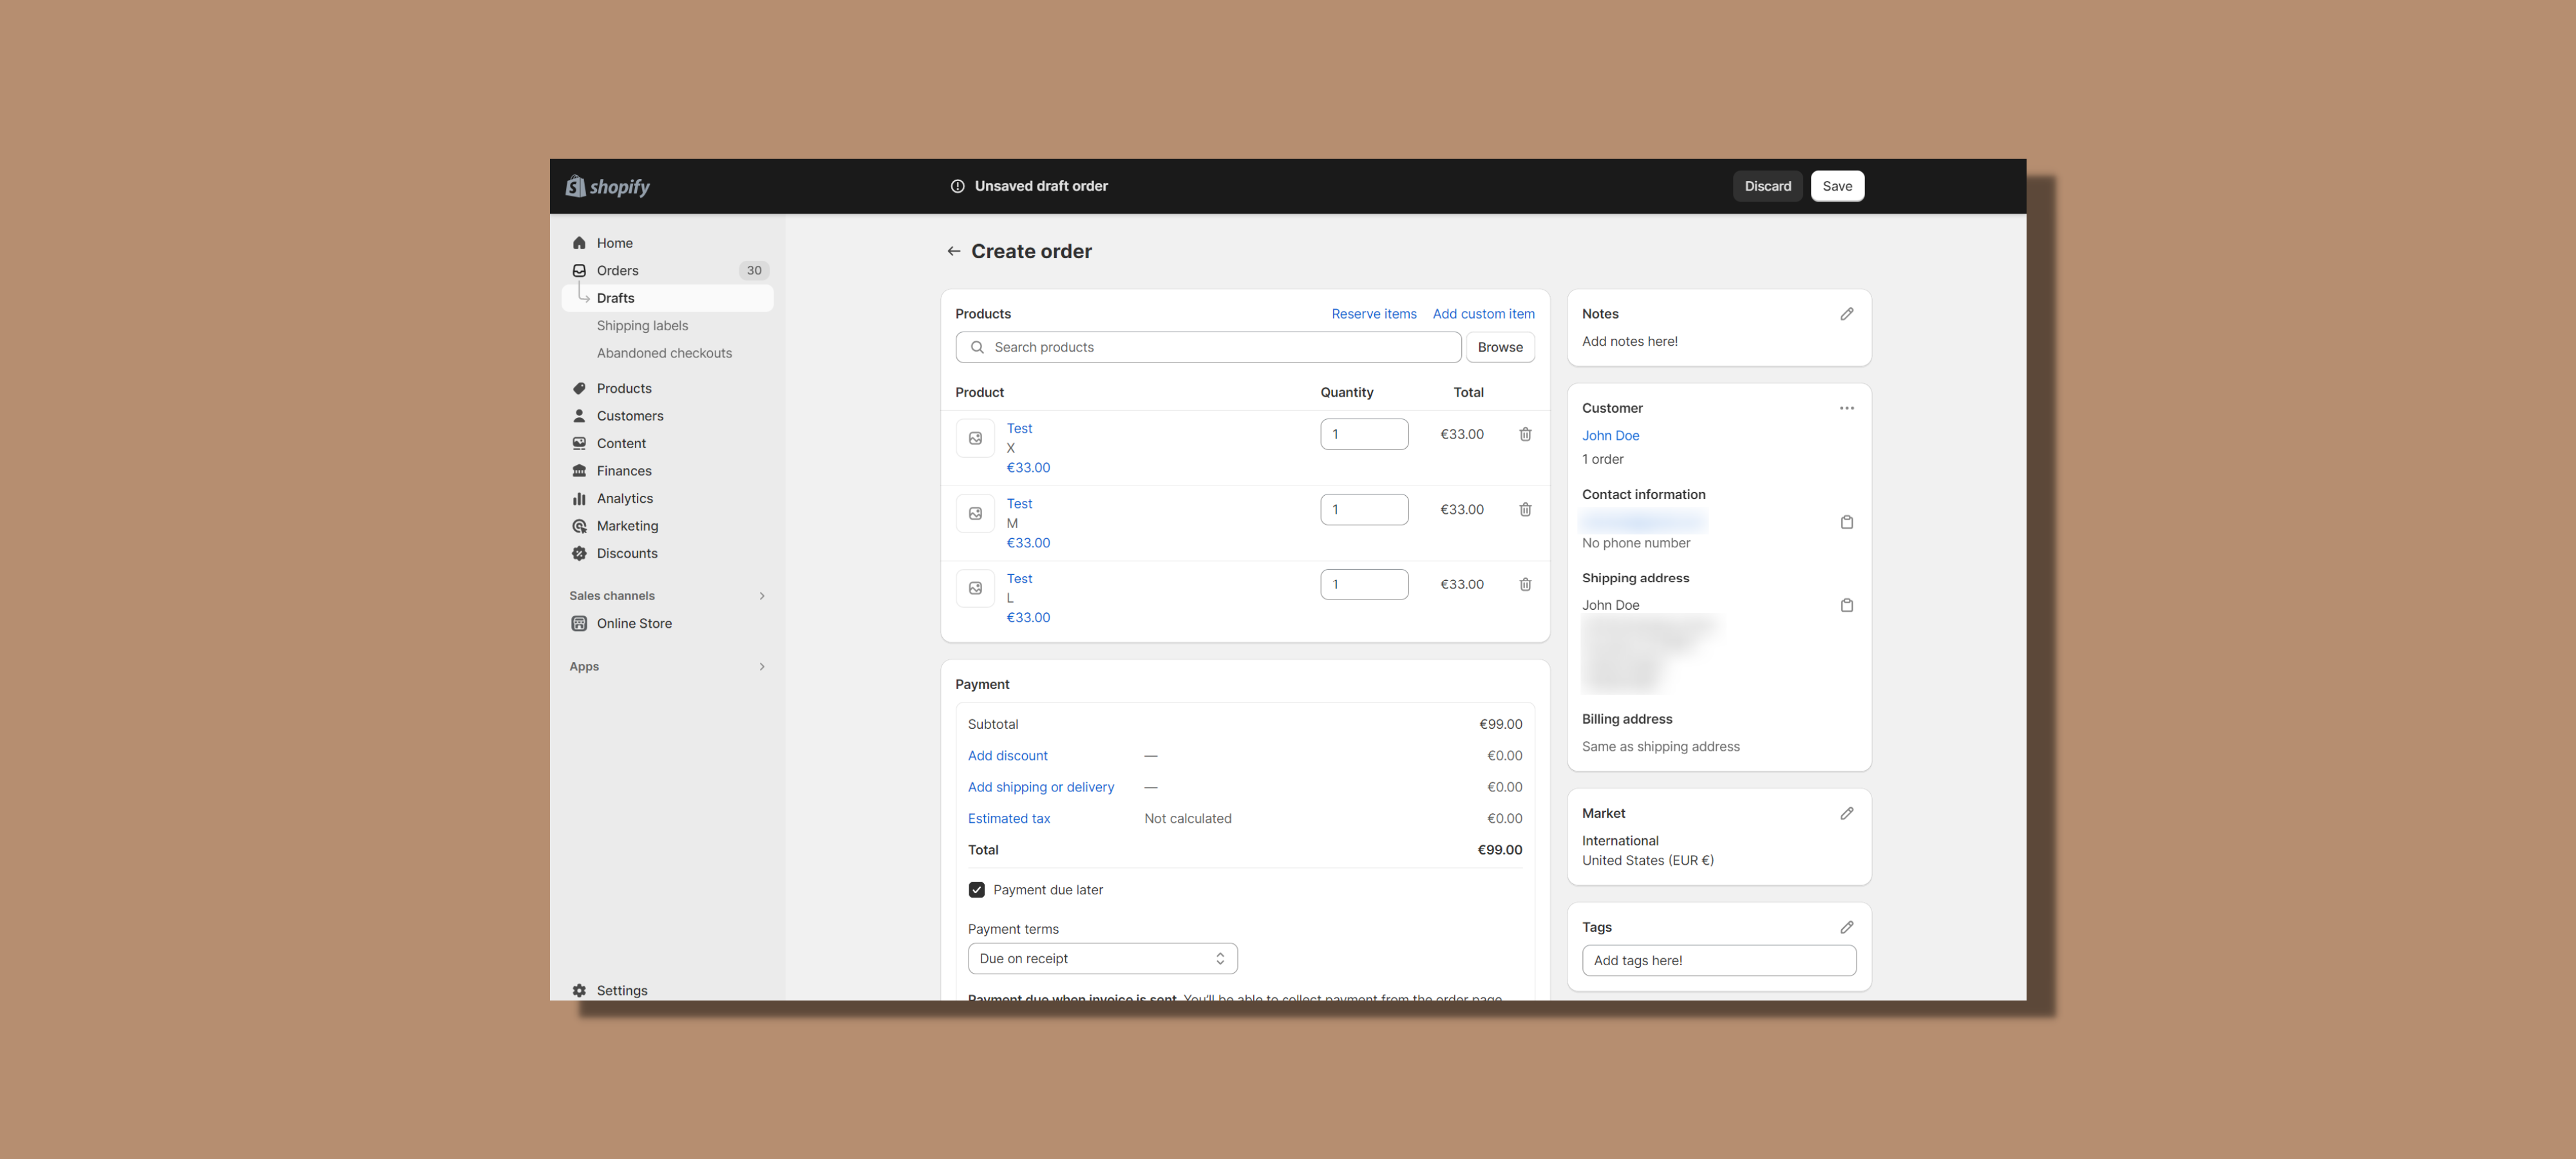Save the draft order
The image size is (2576, 1159).
1836,186
